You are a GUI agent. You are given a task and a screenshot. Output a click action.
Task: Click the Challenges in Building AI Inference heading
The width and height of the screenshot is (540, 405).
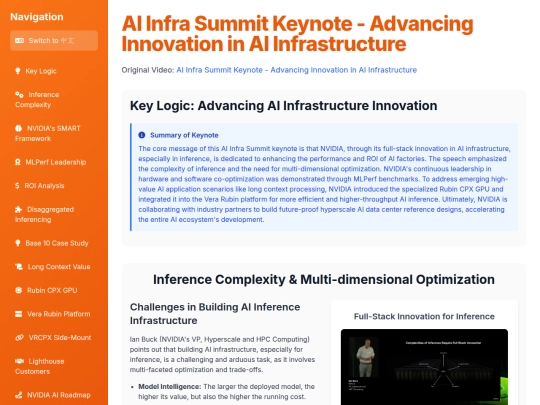[215, 313]
